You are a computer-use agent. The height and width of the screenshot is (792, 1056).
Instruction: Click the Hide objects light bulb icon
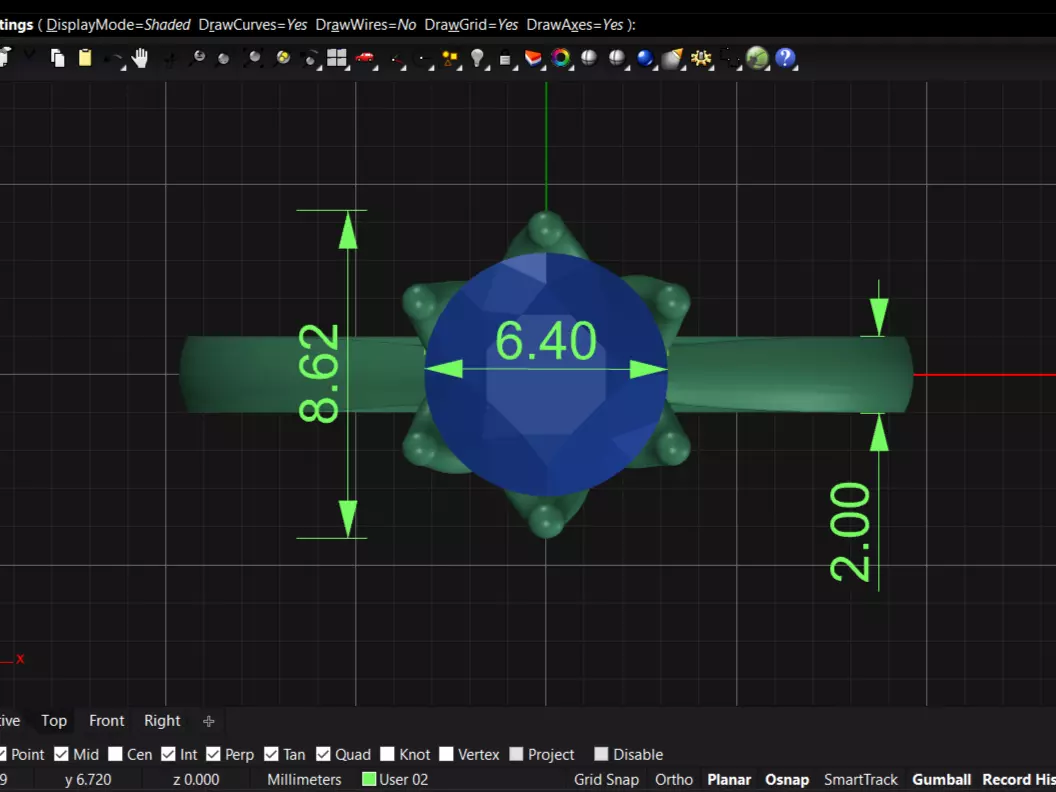coord(477,59)
